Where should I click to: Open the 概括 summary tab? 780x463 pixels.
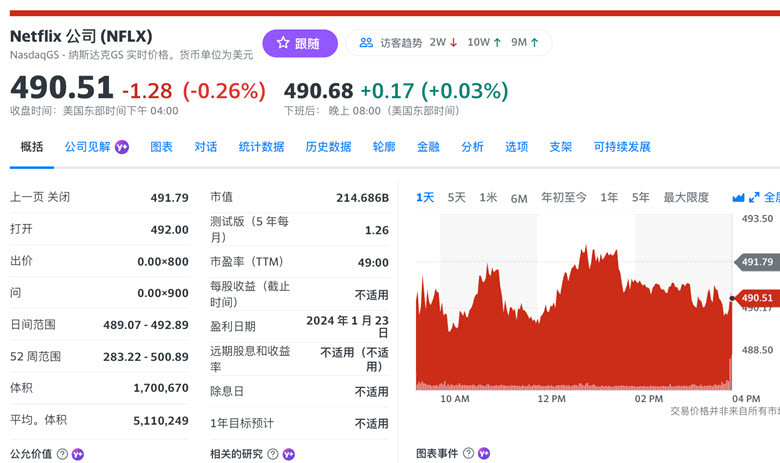(x=32, y=147)
